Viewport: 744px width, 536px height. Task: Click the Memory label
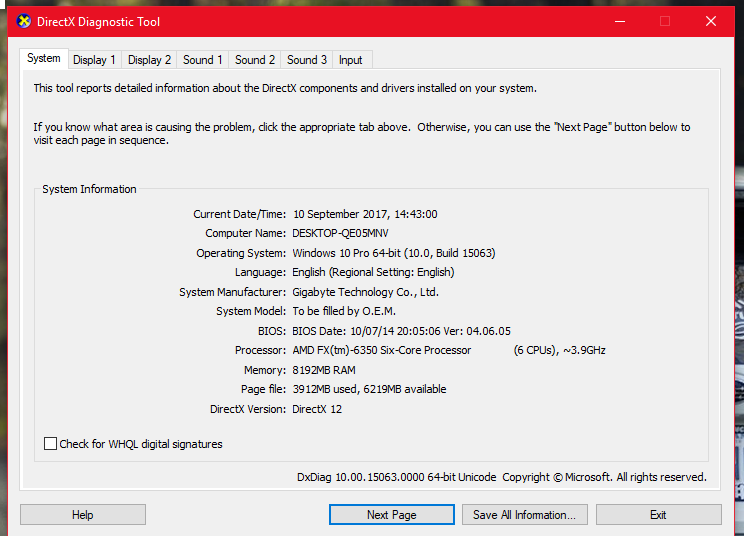point(265,370)
